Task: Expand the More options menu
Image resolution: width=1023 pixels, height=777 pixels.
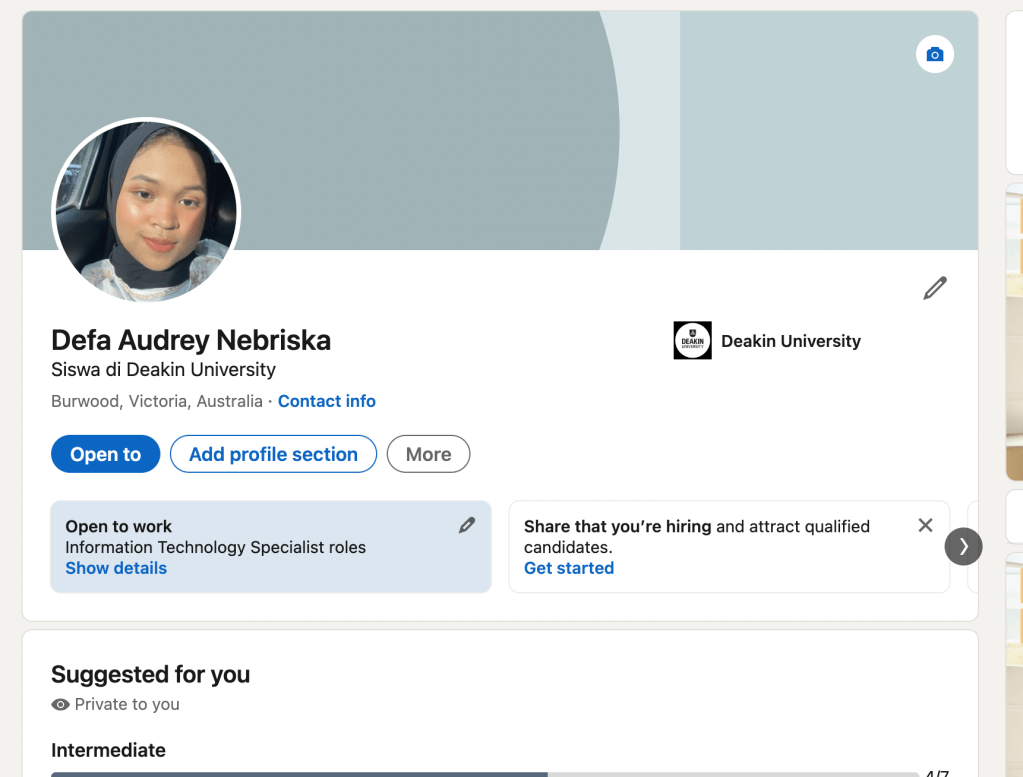Action: pos(428,454)
